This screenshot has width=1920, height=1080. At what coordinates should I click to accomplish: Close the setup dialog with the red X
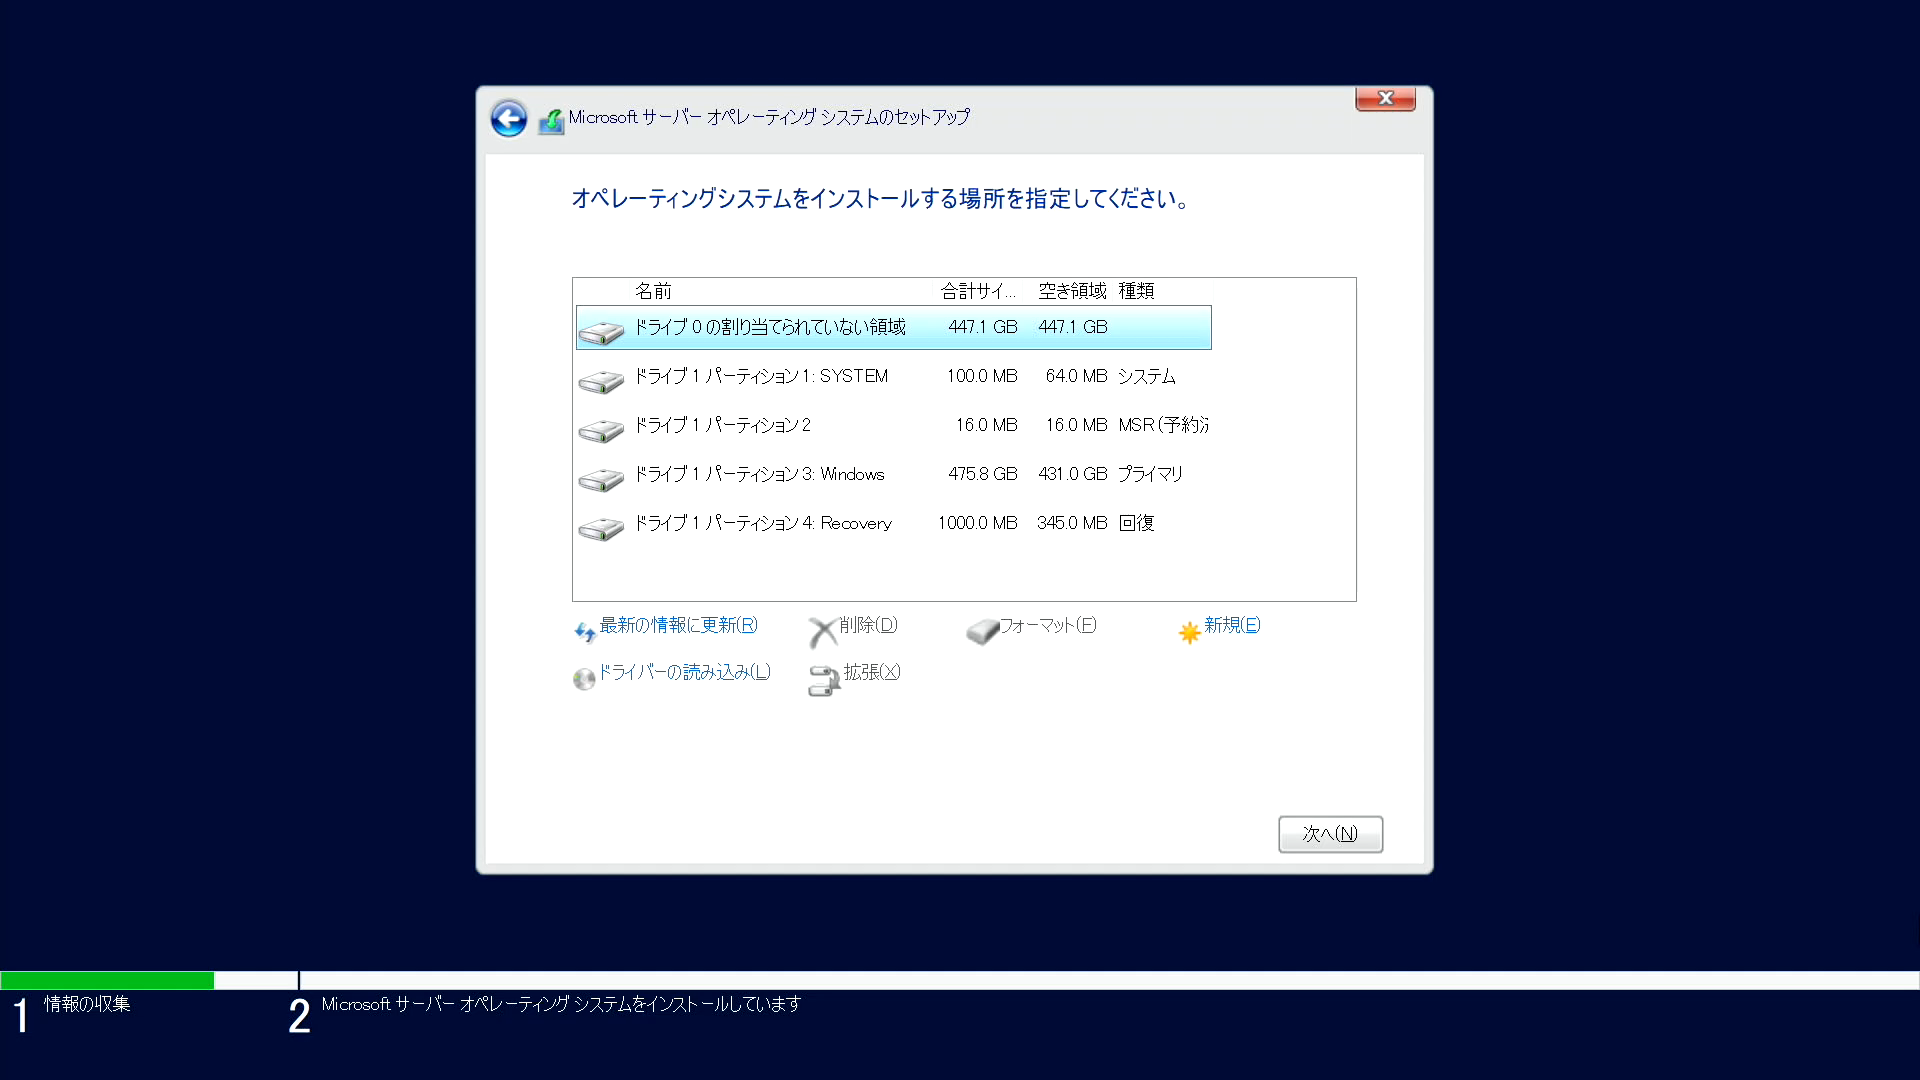(1385, 98)
